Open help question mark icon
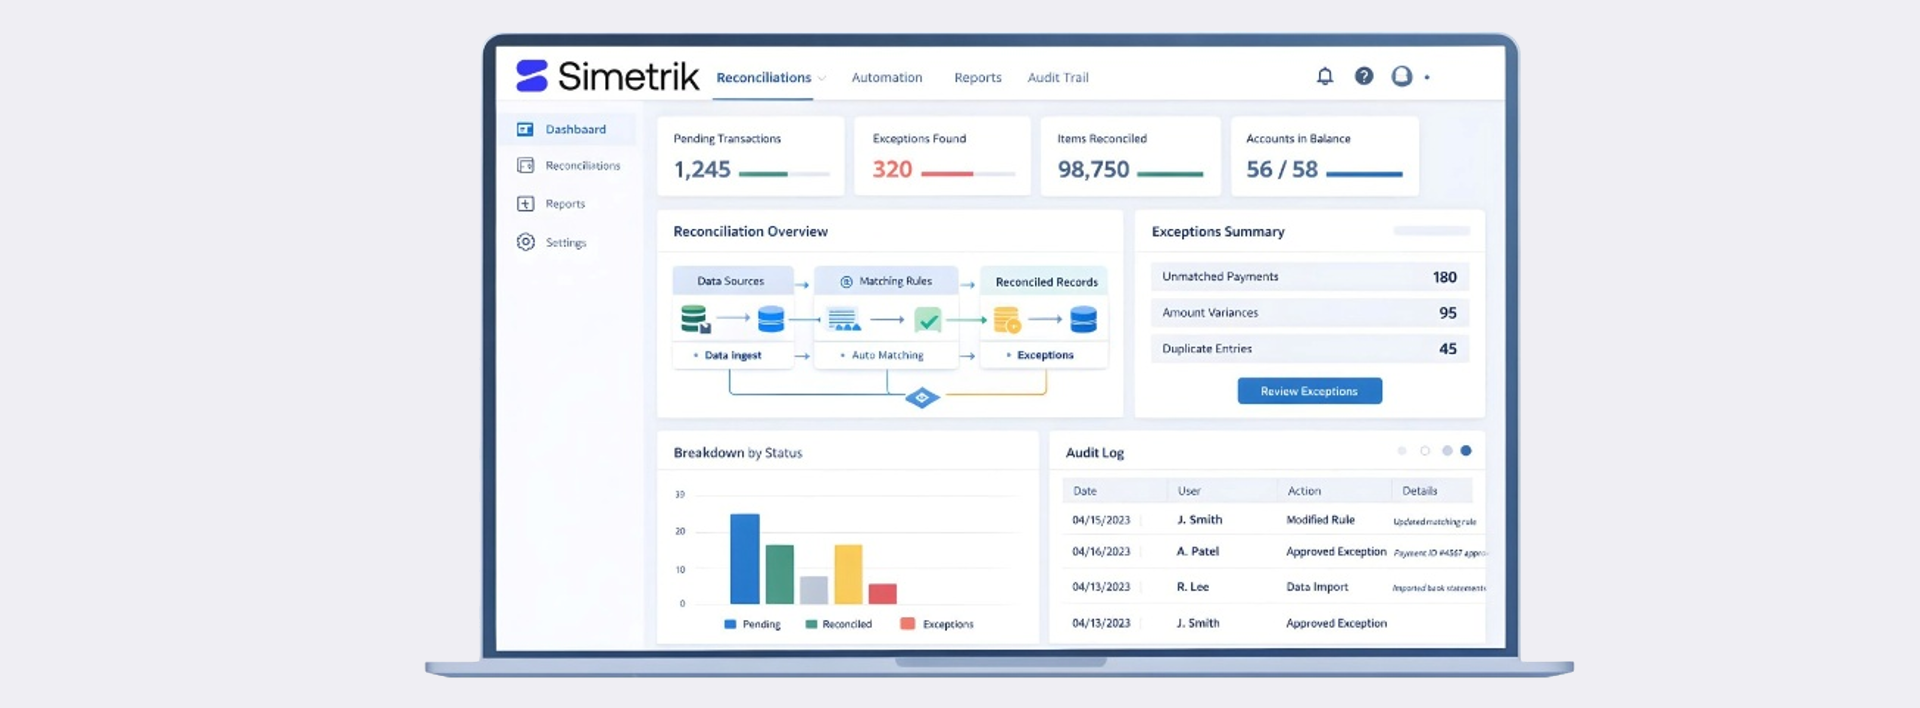The image size is (1920, 708). [1364, 76]
